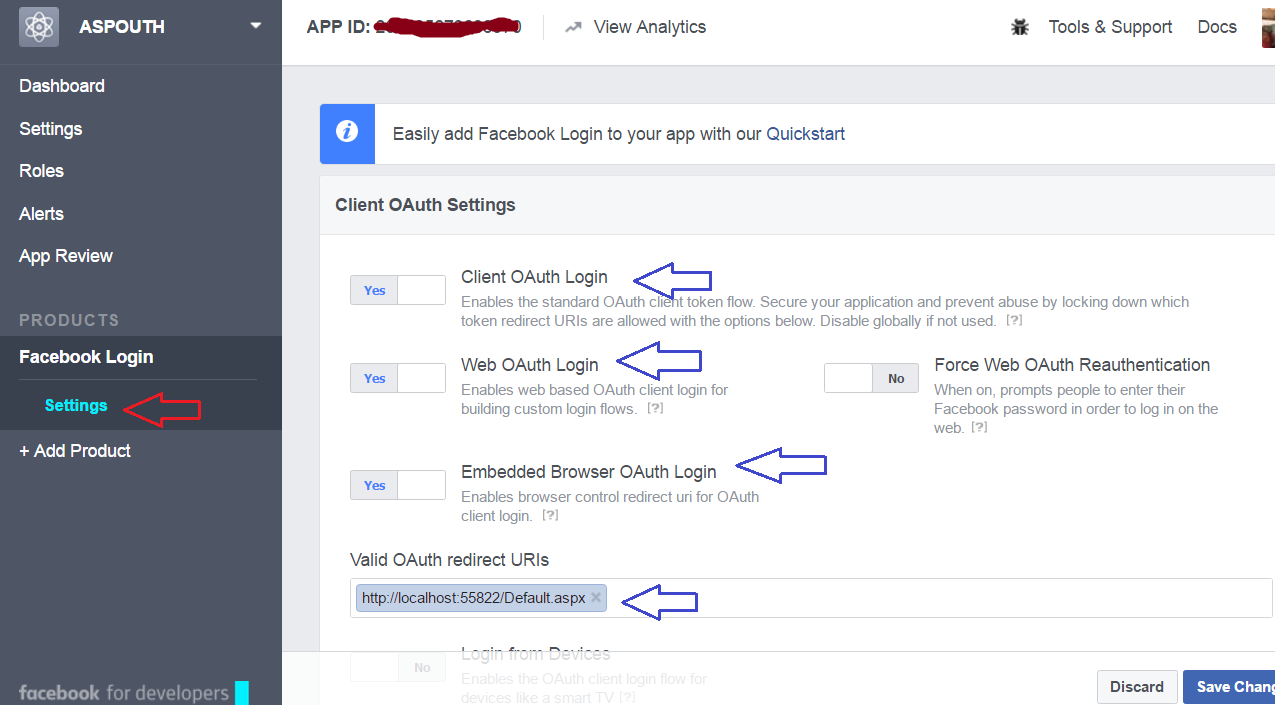
Task: Click the Quickstart link
Action: pos(805,134)
